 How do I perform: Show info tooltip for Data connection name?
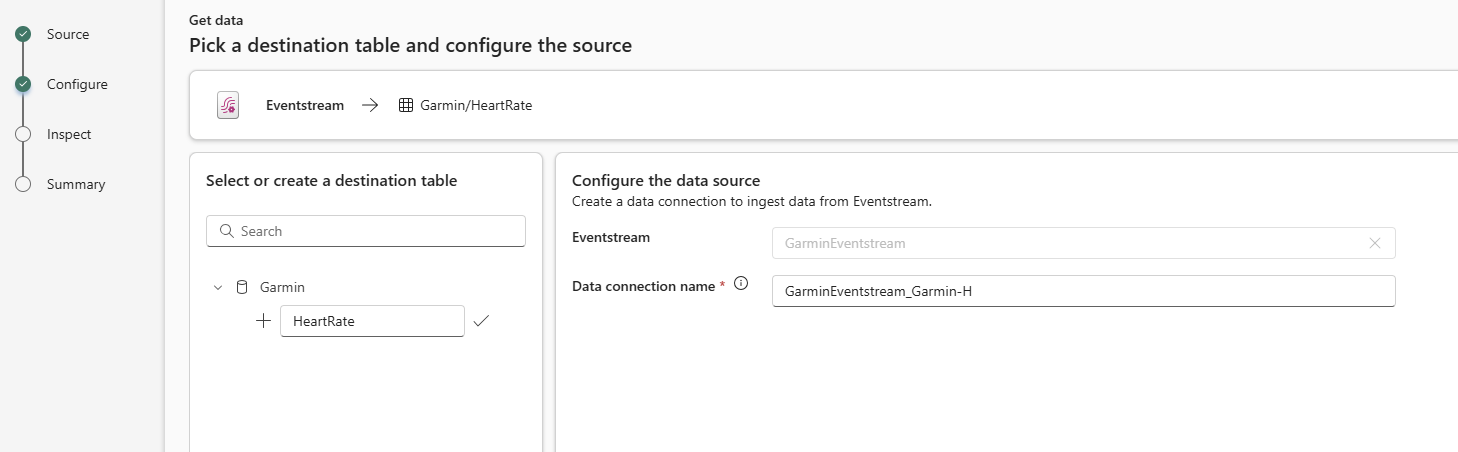click(741, 284)
